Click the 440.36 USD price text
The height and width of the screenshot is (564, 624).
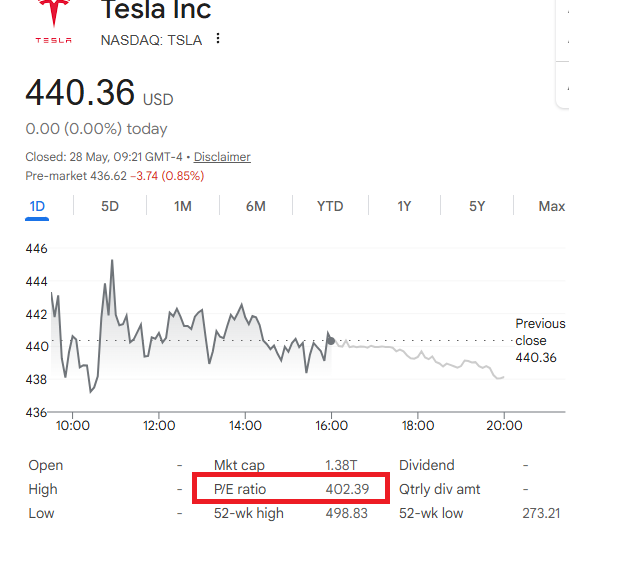99,92
